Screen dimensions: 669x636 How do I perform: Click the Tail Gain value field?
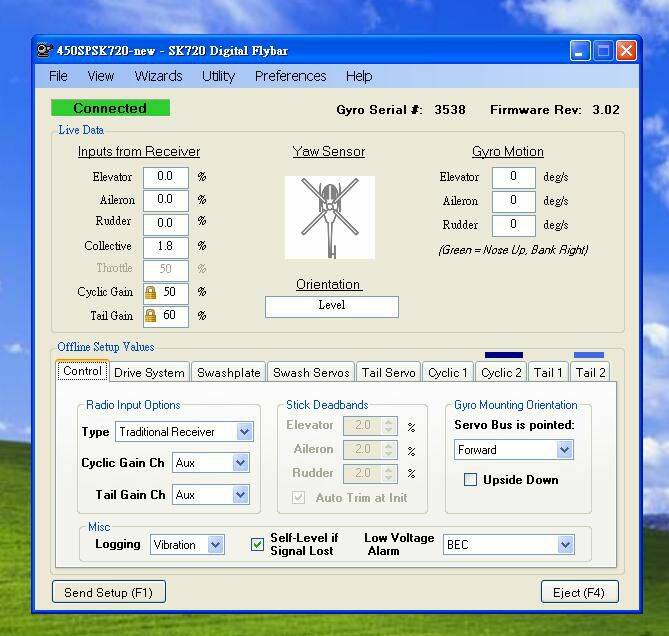[166, 316]
